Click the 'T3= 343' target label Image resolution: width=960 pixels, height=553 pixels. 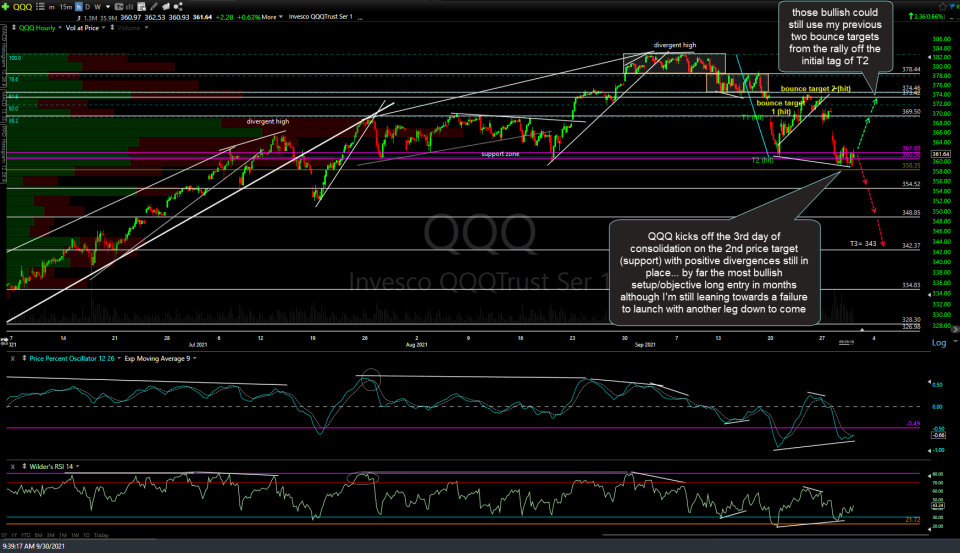pos(863,244)
